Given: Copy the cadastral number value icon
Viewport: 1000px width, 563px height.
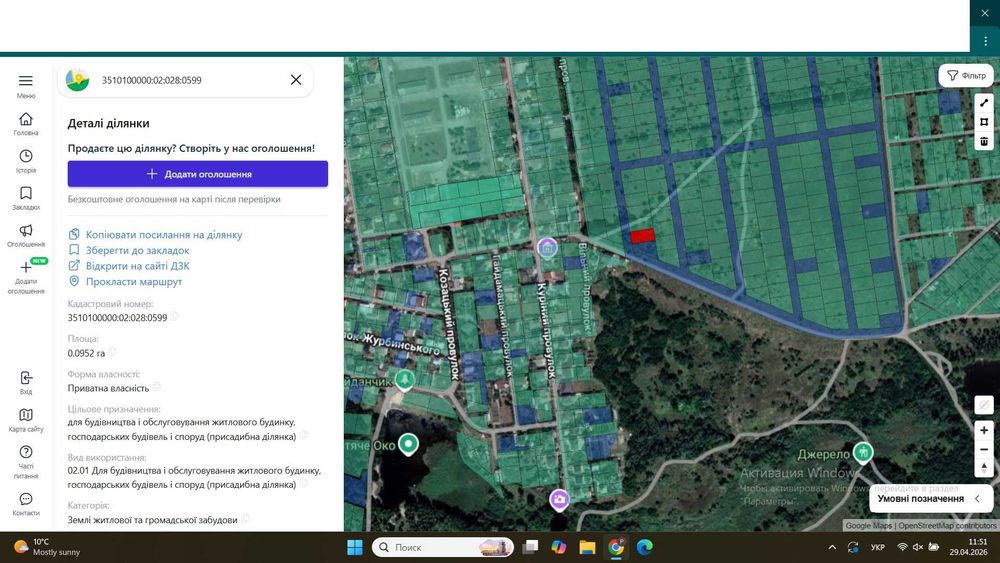Looking at the screenshot, I should [x=175, y=316].
